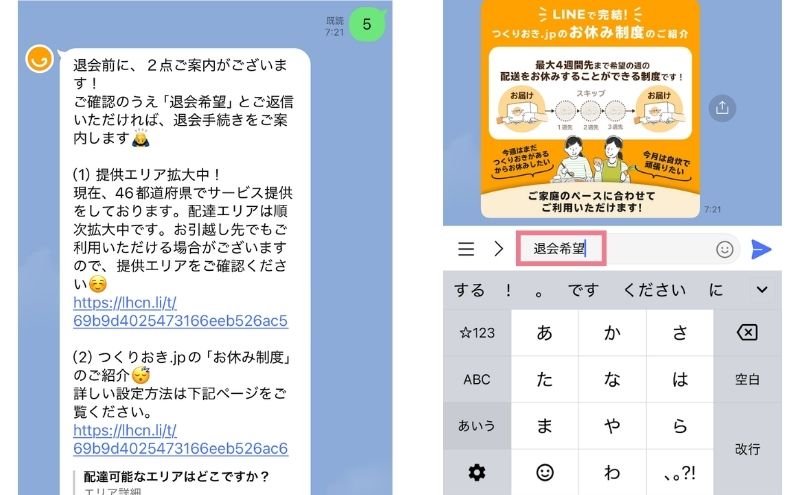Expand the keyboard suggestion list chevron
The height and width of the screenshot is (495, 800).
pyautogui.click(x=762, y=290)
